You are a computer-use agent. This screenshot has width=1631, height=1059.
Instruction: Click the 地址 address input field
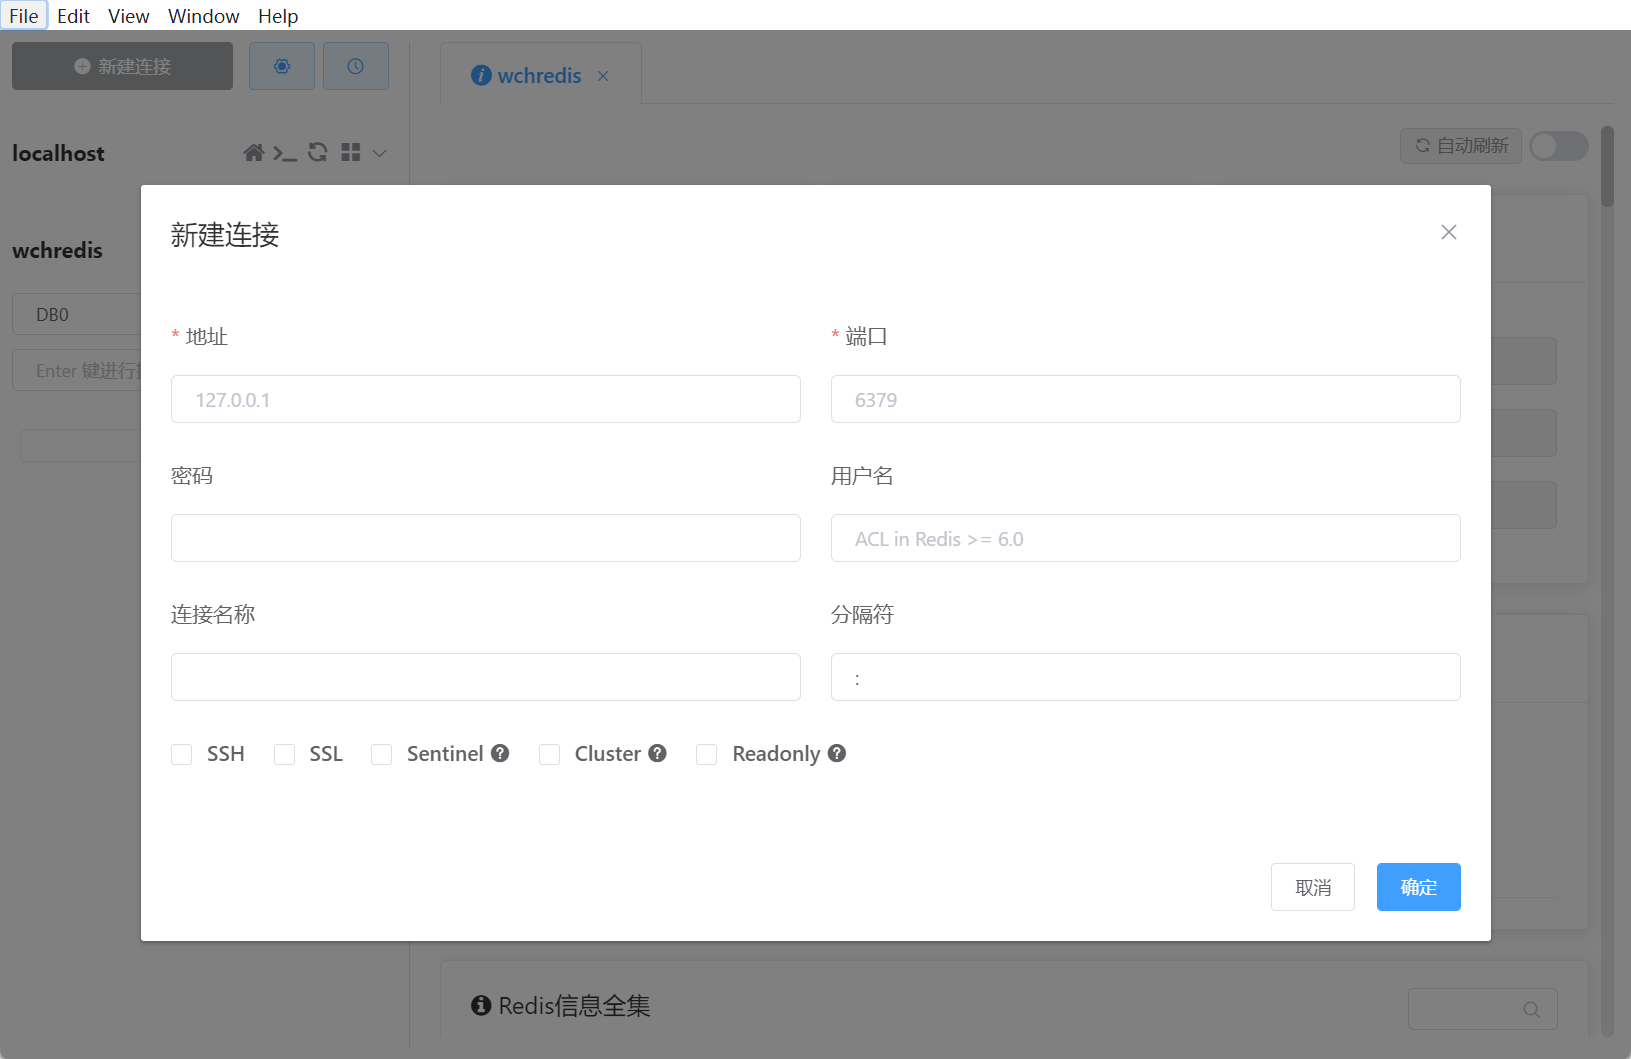[x=486, y=399]
